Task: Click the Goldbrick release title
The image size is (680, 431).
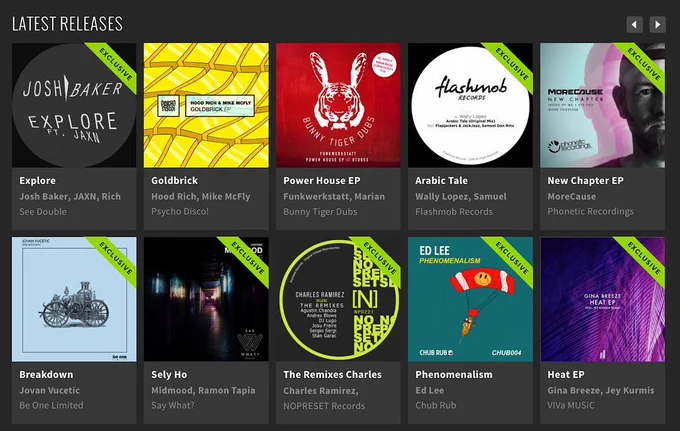Action: pyautogui.click(x=174, y=181)
